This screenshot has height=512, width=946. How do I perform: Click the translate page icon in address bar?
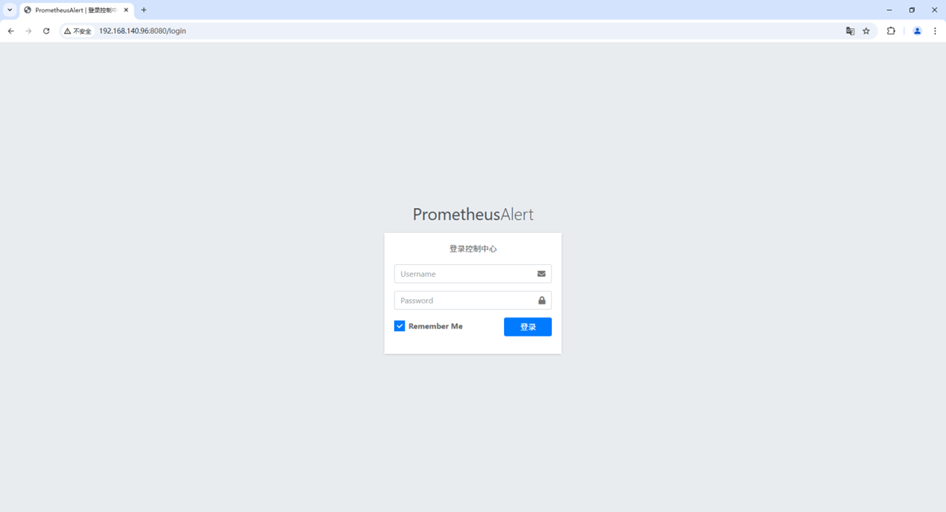(x=850, y=31)
